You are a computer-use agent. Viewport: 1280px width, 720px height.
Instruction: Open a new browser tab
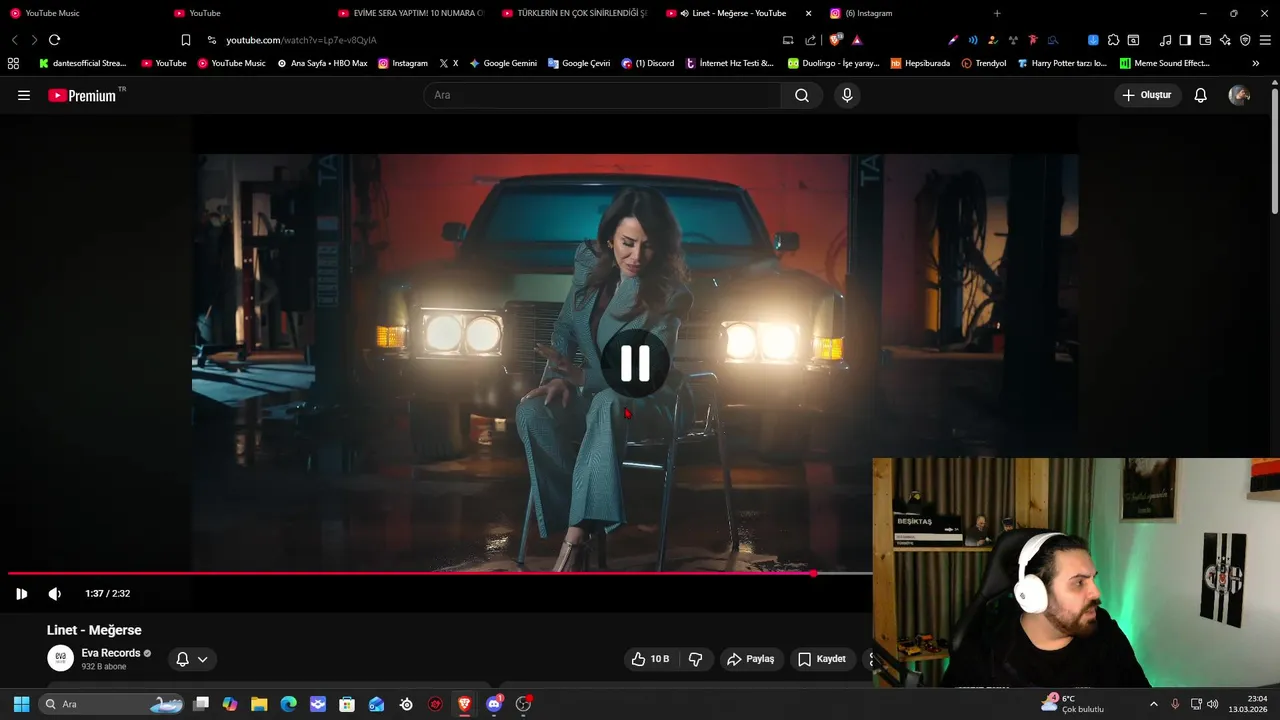997,13
